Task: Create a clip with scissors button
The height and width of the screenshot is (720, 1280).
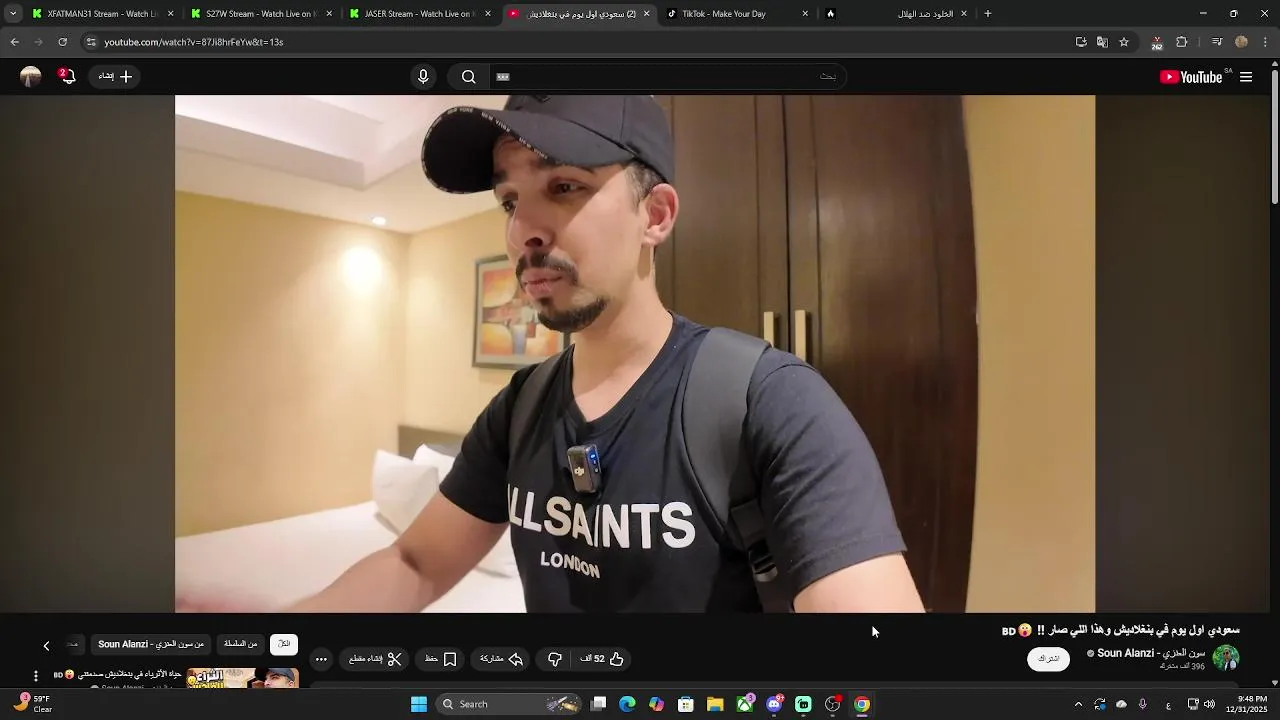Action: (x=375, y=659)
